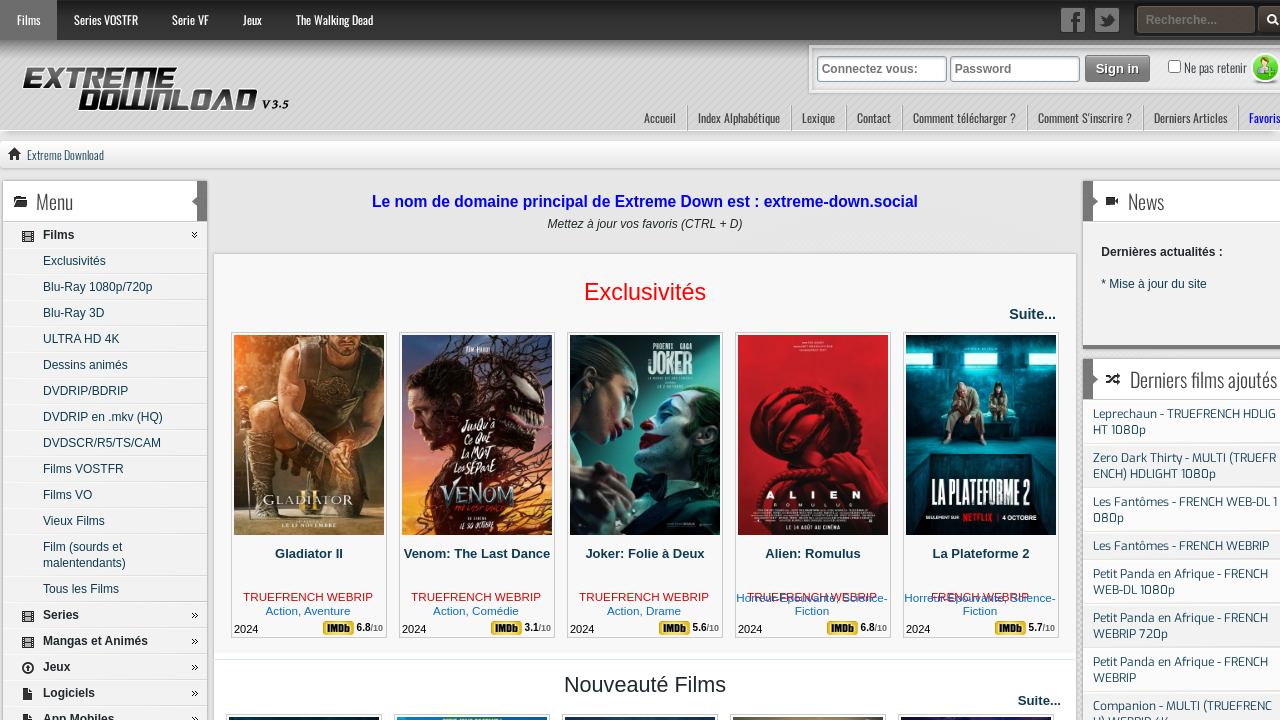Toggle the Ne pas retenir checkbox
This screenshot has width=1280, height=720.
[x=1174, y=67]
